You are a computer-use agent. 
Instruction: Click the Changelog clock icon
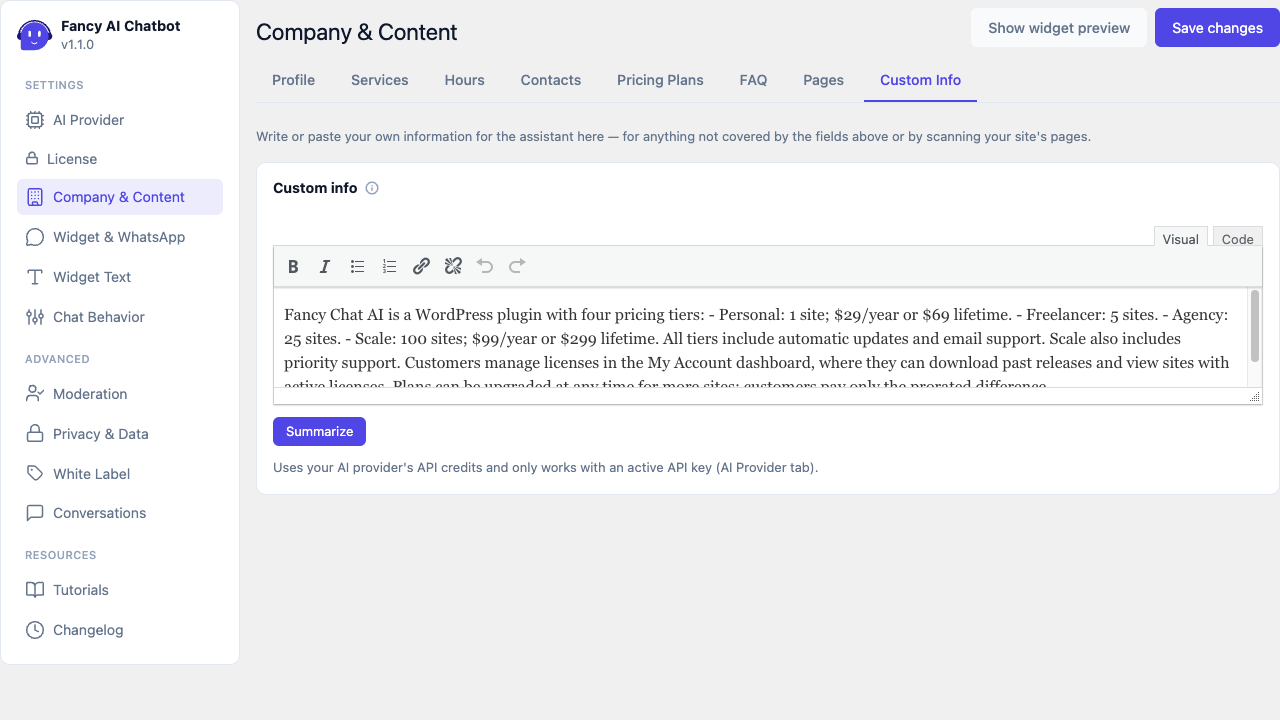click(x=35, y=630)
